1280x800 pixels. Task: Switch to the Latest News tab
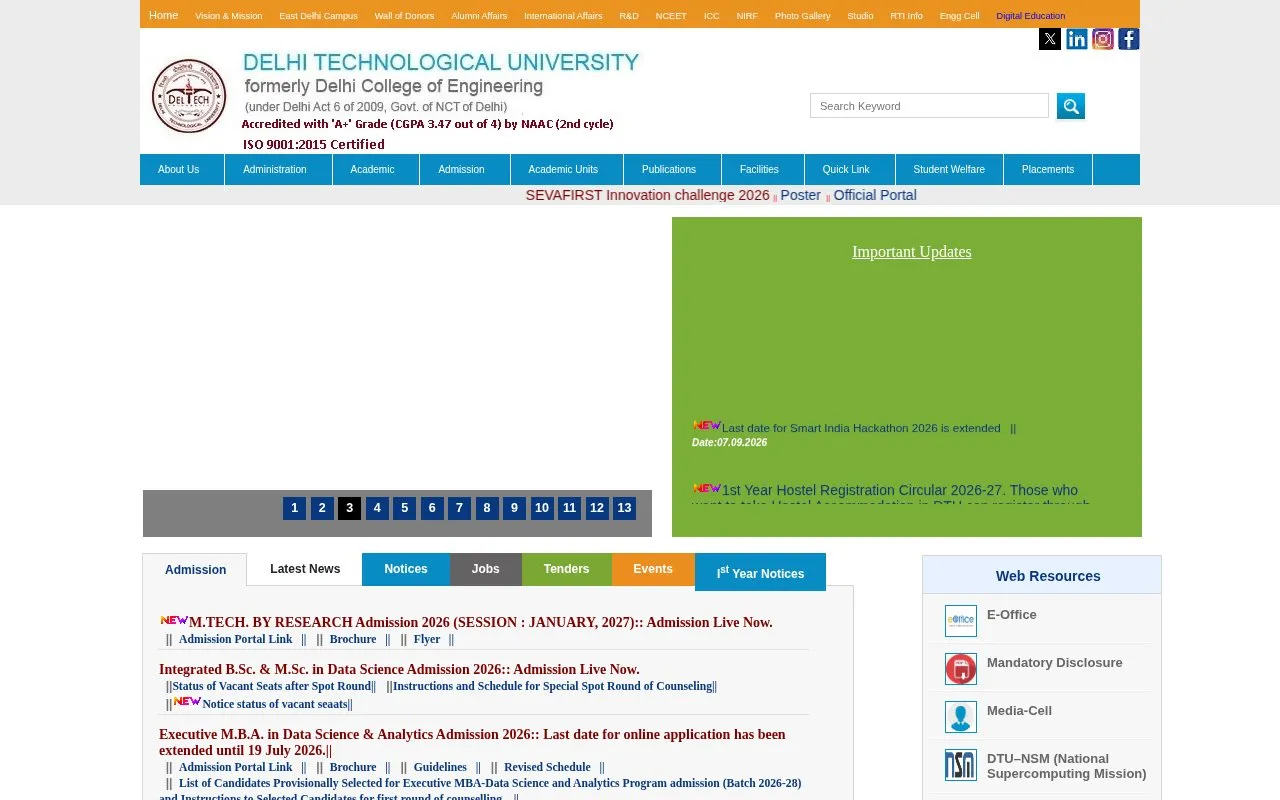coord(305,569)
